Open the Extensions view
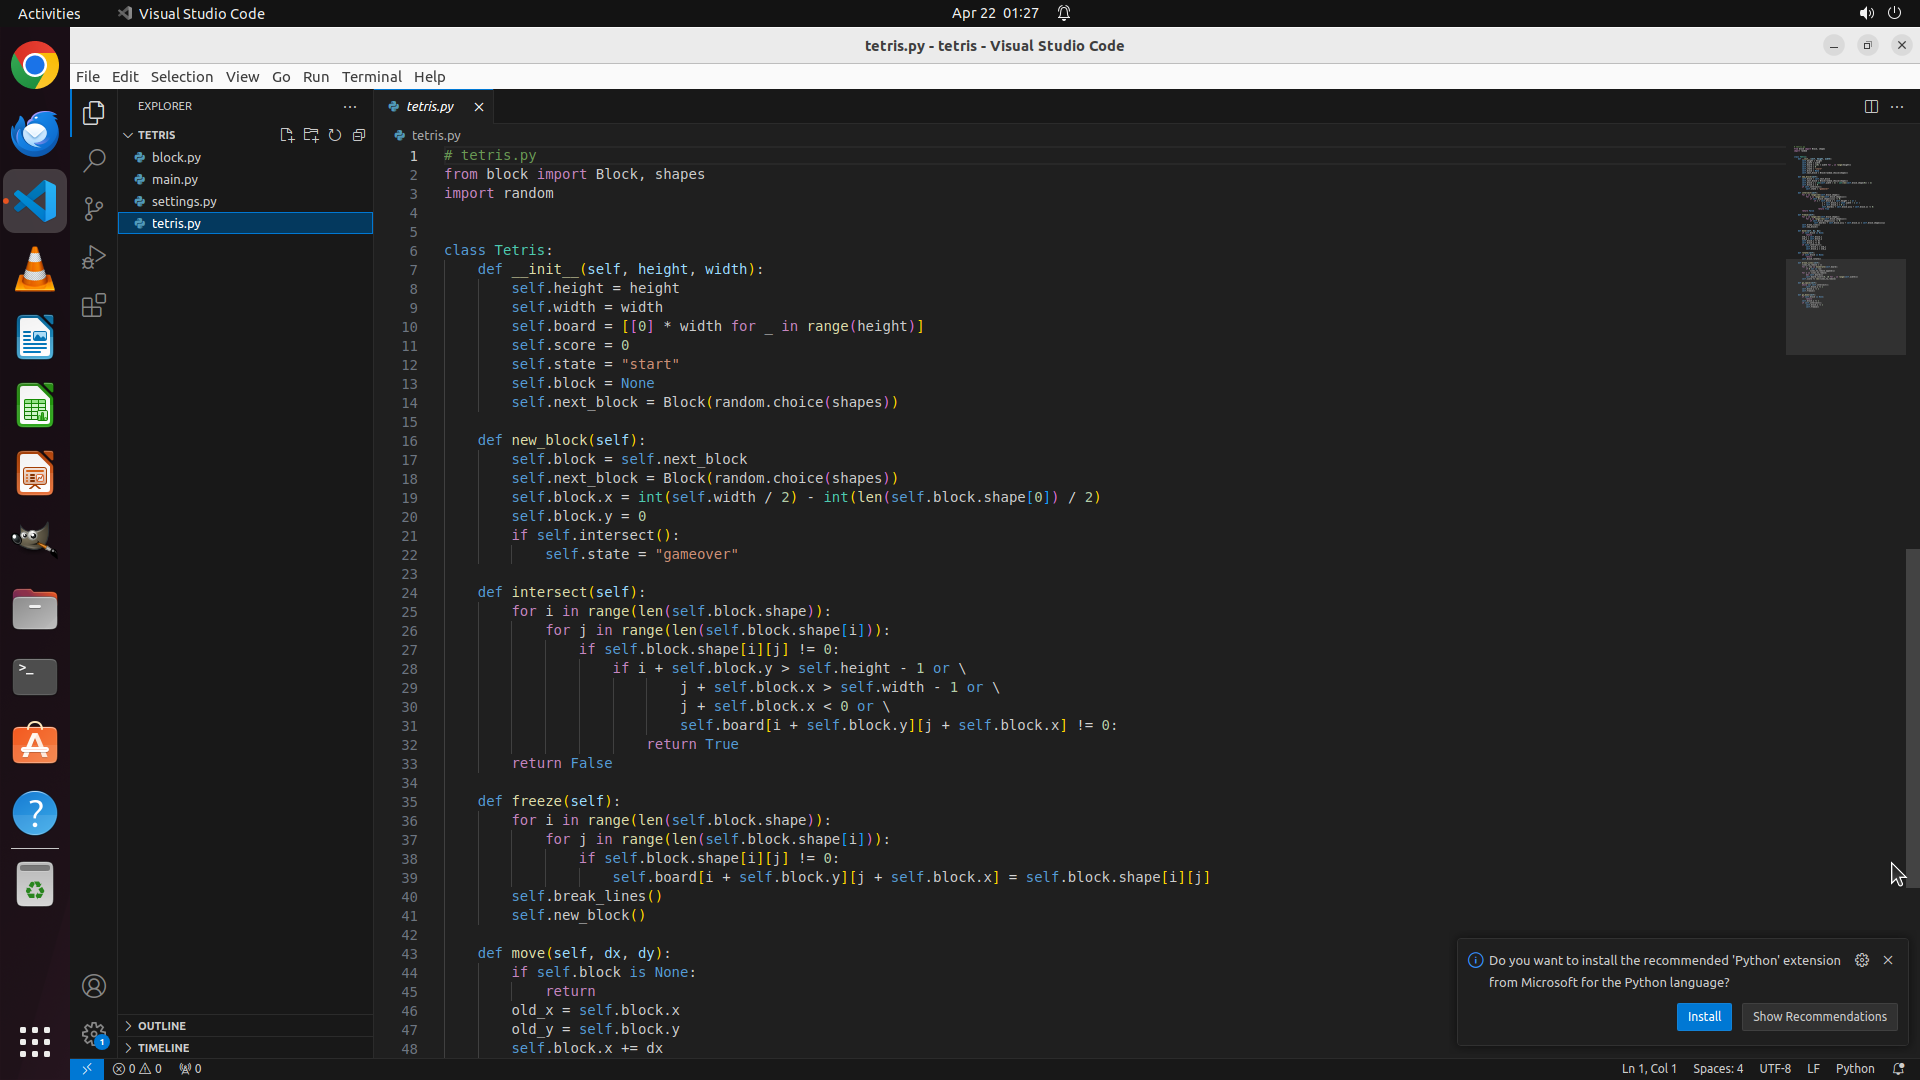 click(x=94, y=305)
